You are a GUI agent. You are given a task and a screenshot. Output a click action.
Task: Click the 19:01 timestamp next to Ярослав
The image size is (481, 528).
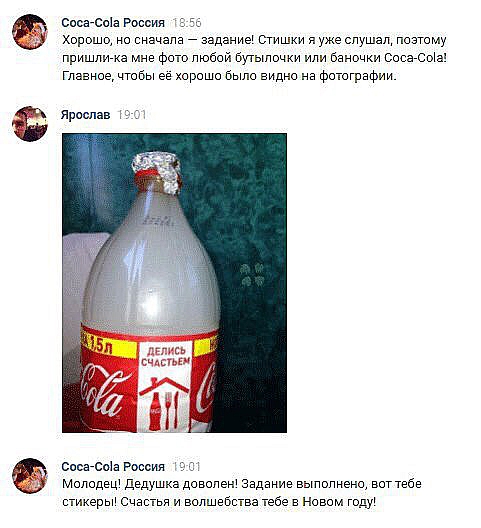pyautogui.click(x=132, y=115)
